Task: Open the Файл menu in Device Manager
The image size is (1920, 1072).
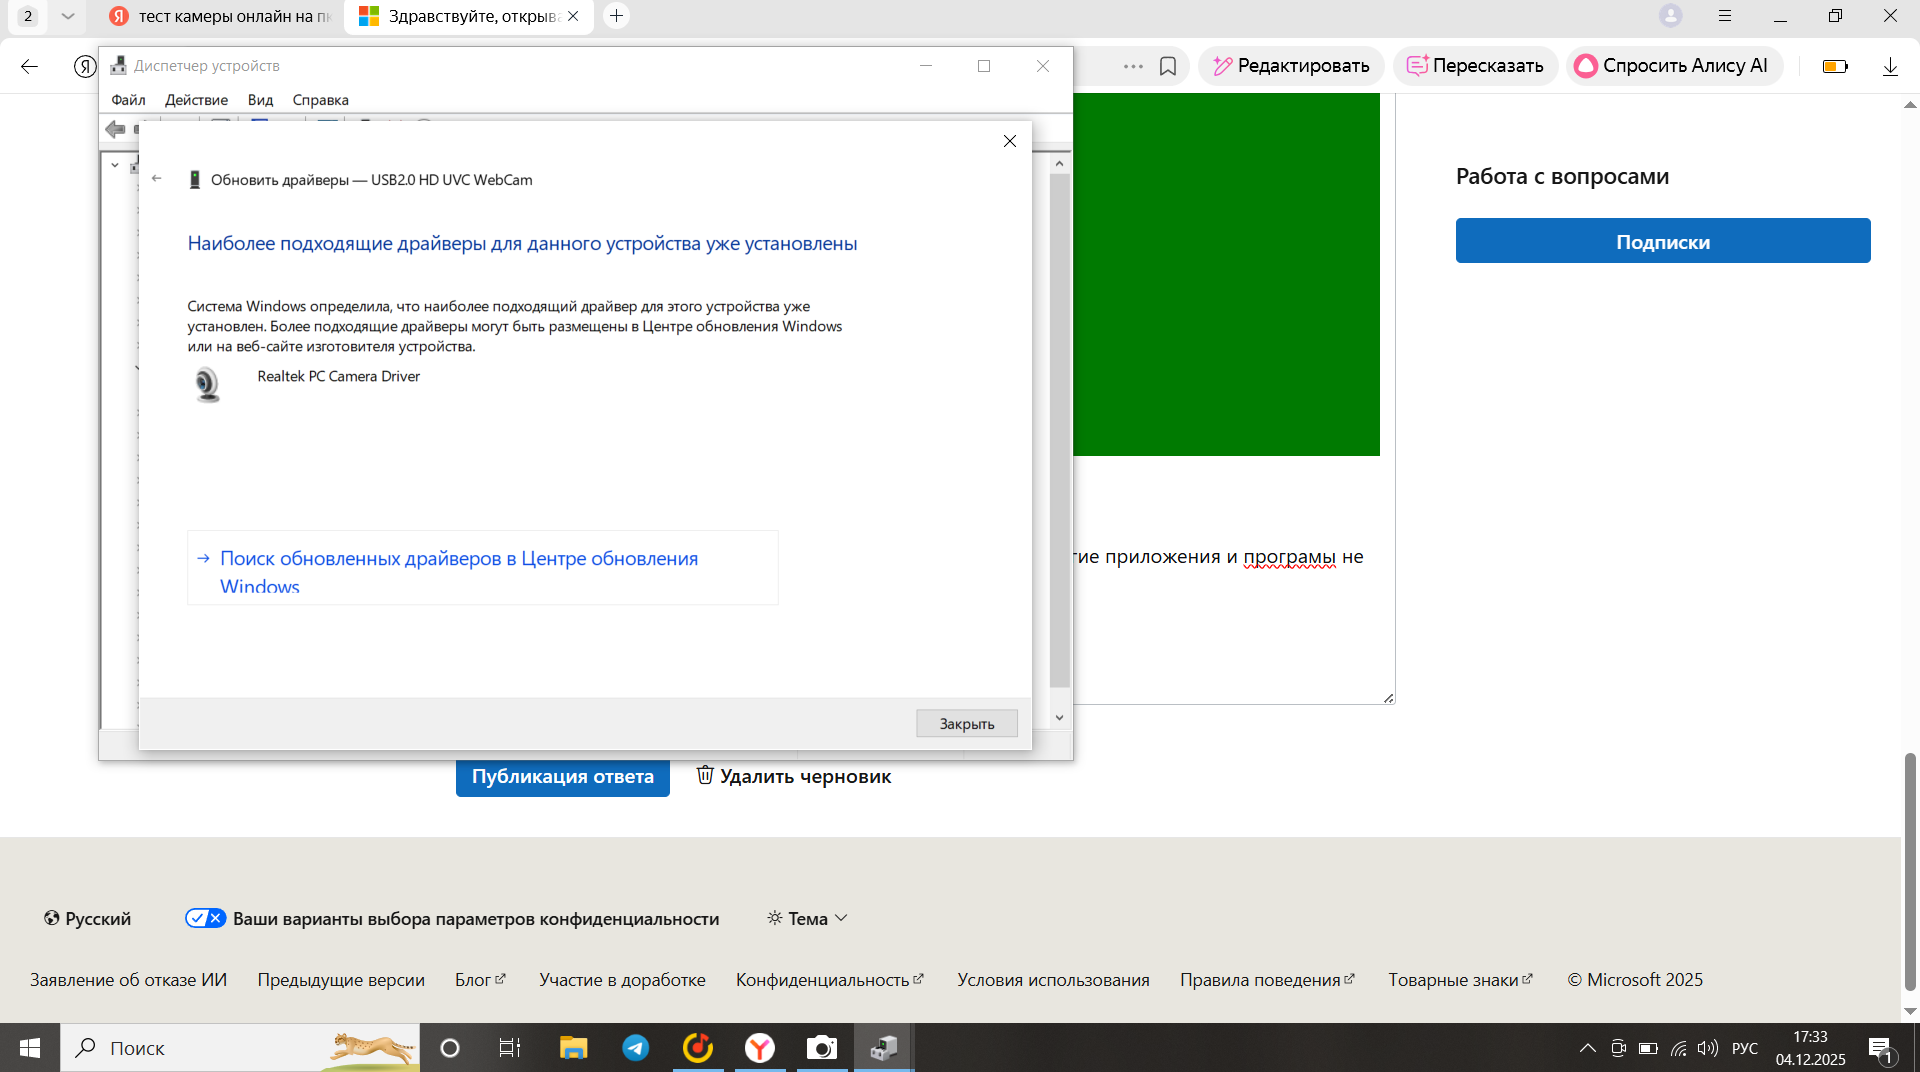Action: (x=128, y=100)
